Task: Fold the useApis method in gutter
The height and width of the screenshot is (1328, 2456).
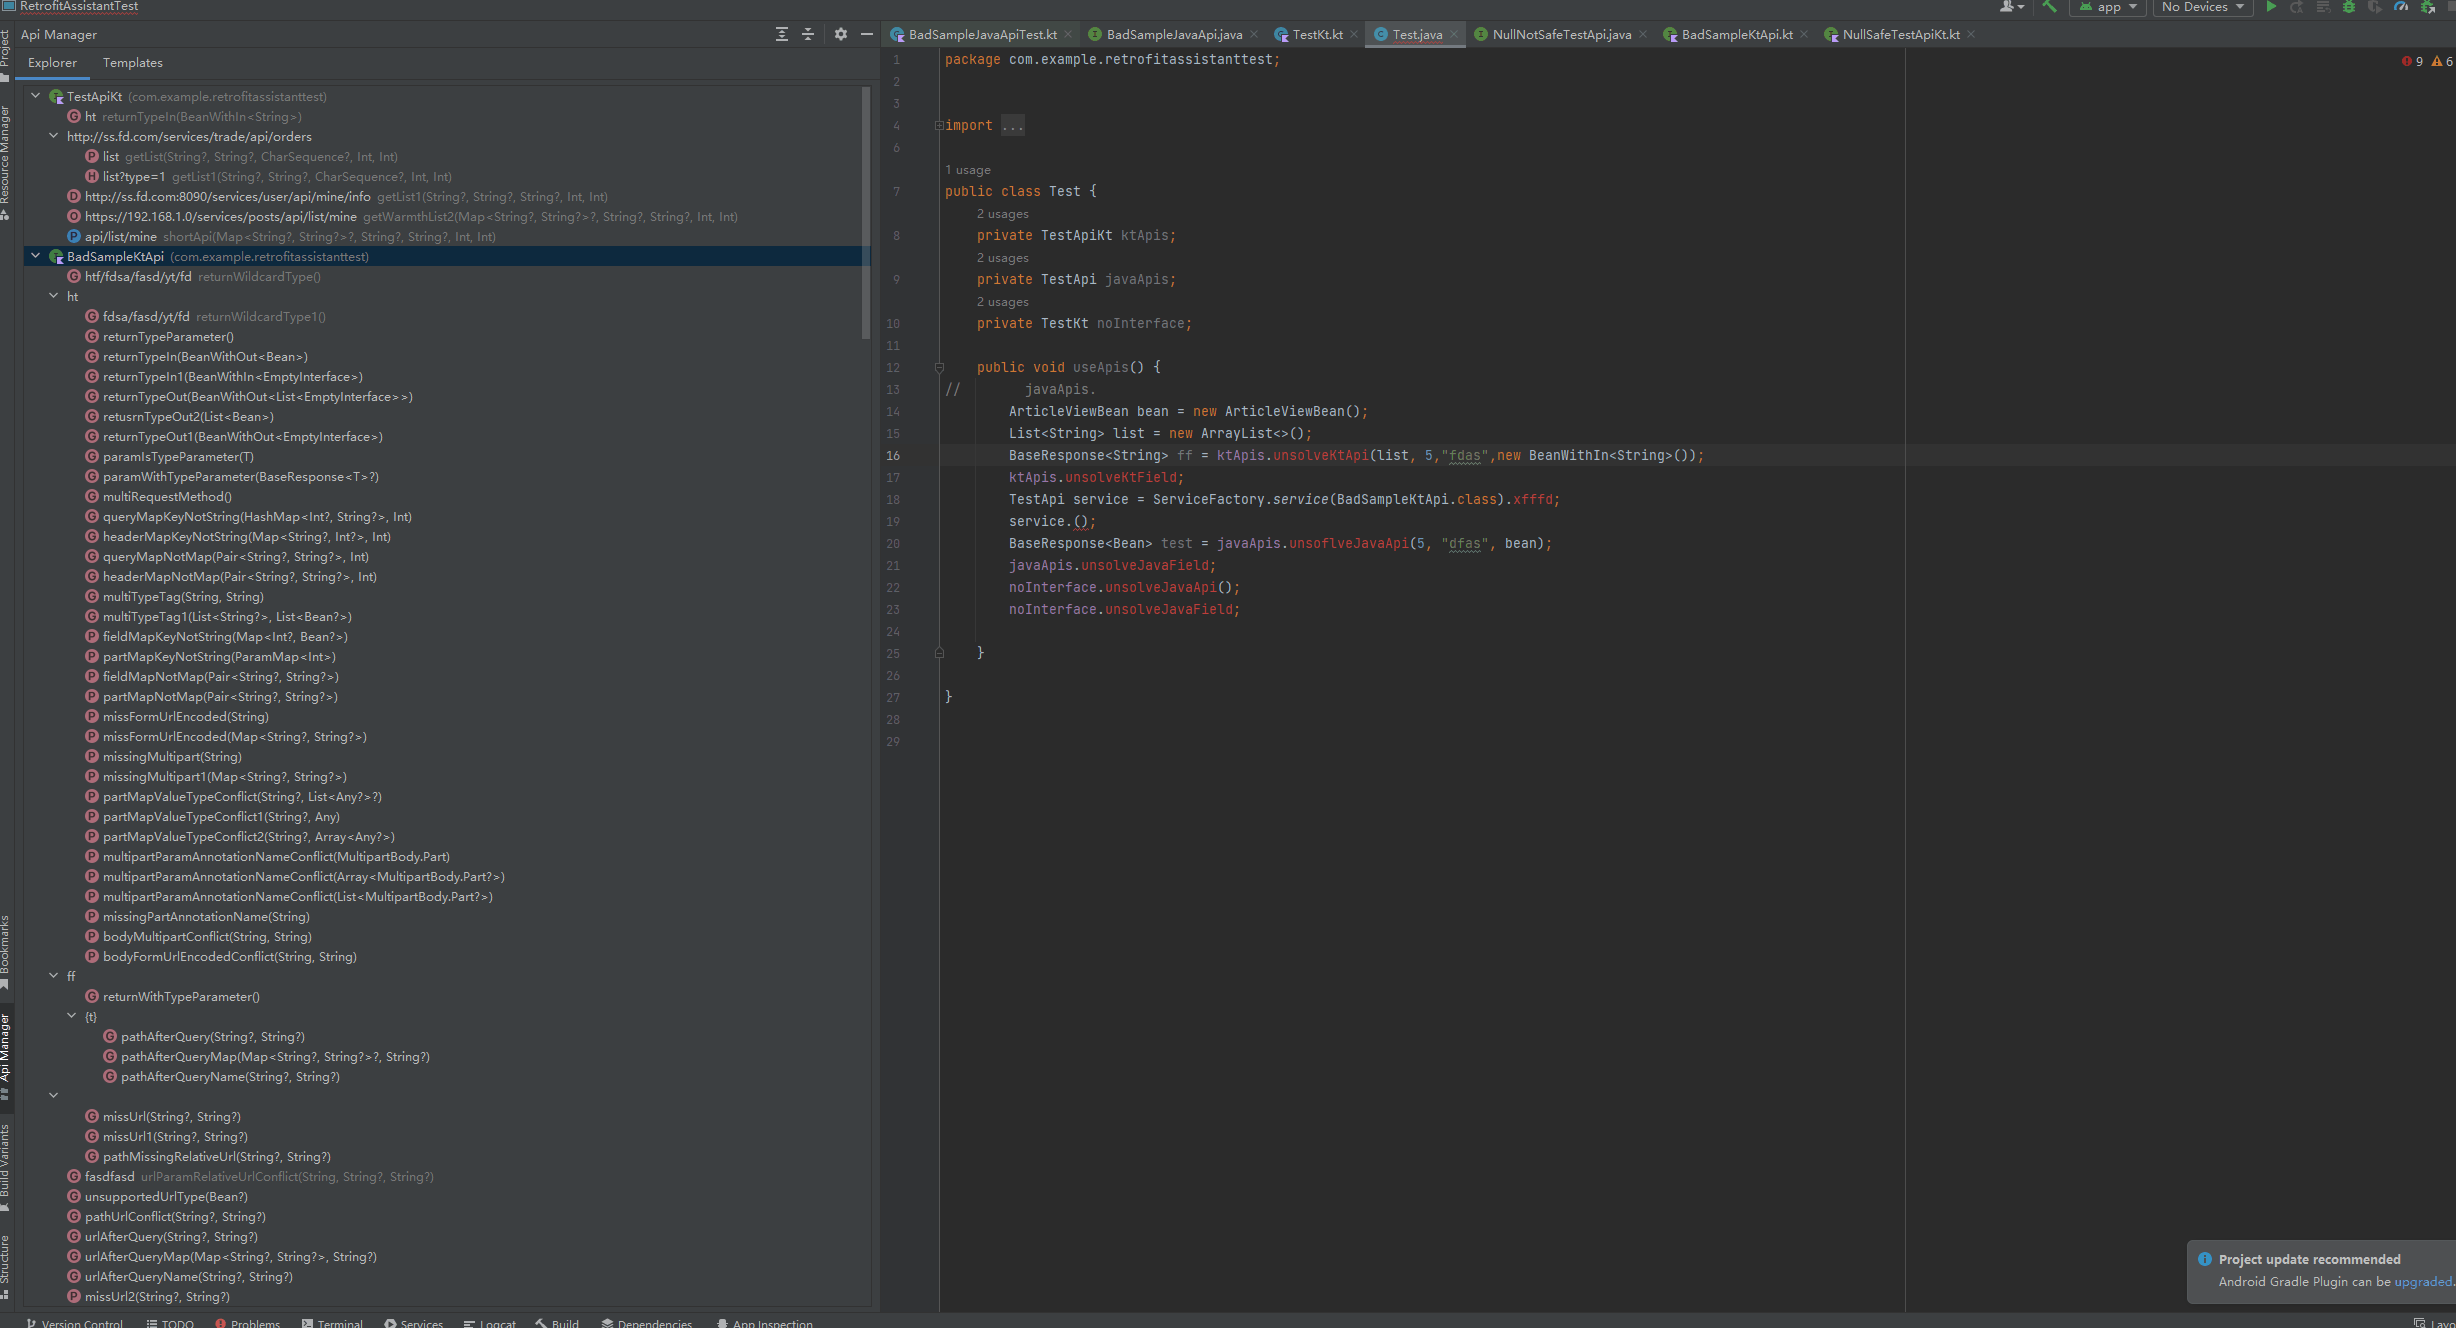Action: tap(939, 368)
